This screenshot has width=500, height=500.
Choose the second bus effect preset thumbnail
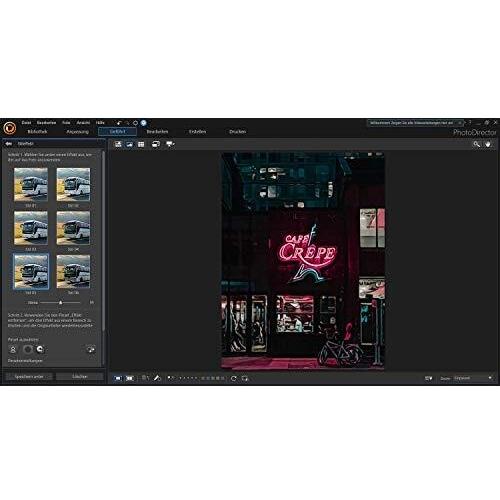(x=73, y=184)
